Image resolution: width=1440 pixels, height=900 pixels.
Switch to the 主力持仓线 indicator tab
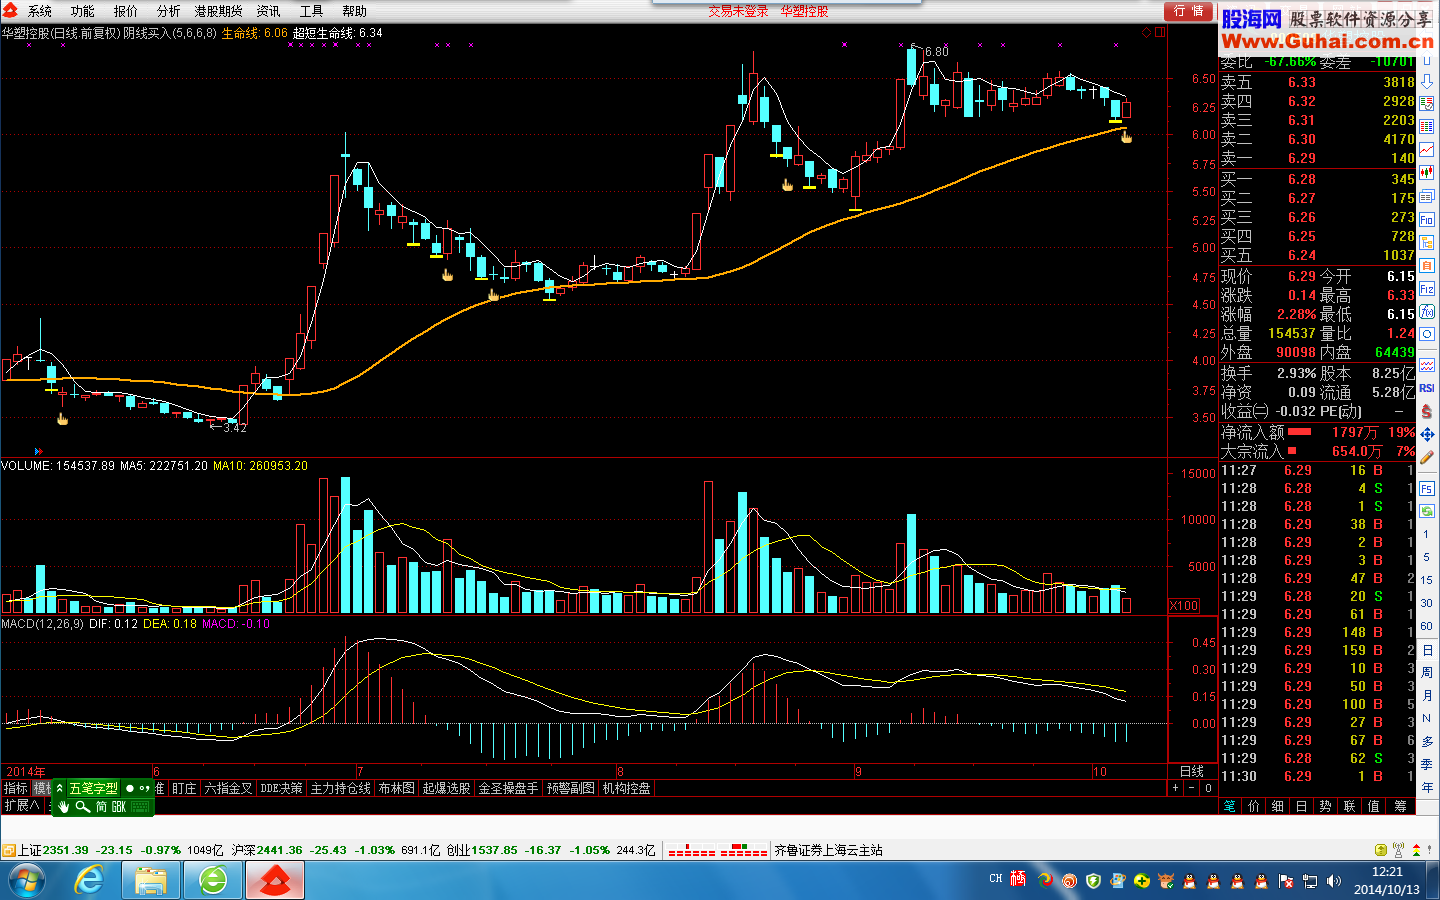(x=341, y=788)
